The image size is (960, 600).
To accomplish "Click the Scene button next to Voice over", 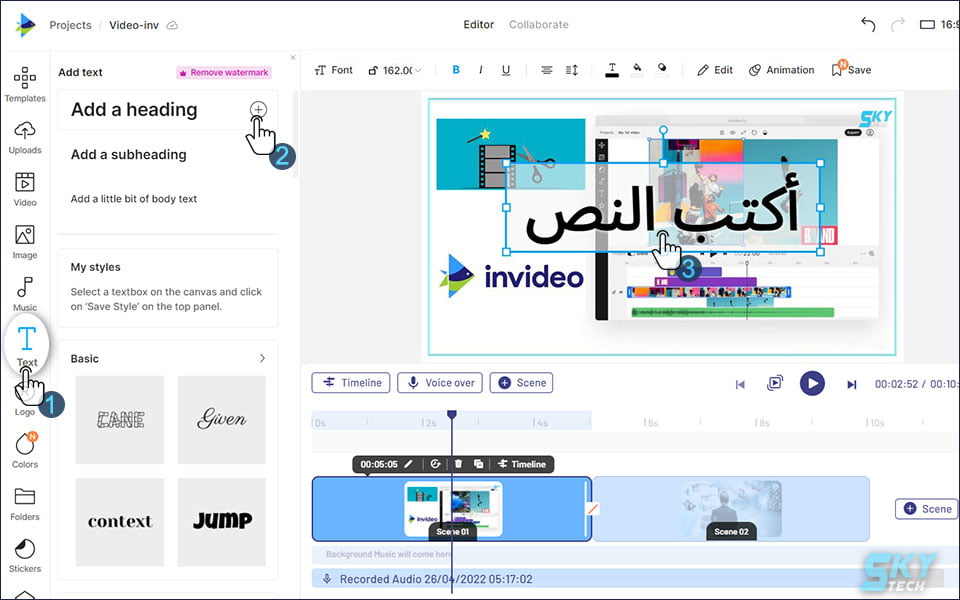I will 521,383.
